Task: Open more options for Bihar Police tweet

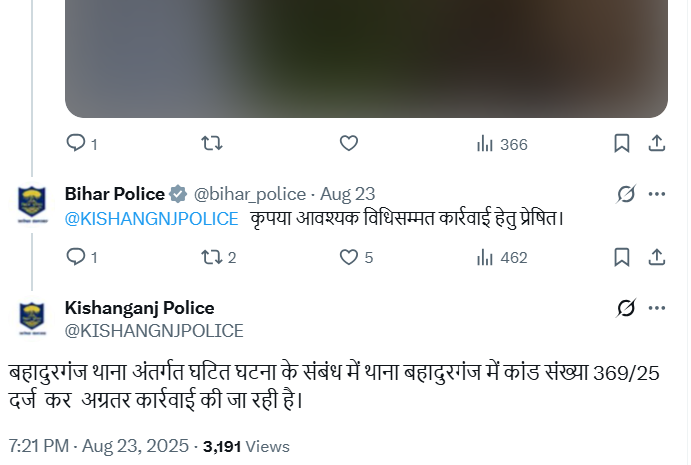Action: click(657, 194)
